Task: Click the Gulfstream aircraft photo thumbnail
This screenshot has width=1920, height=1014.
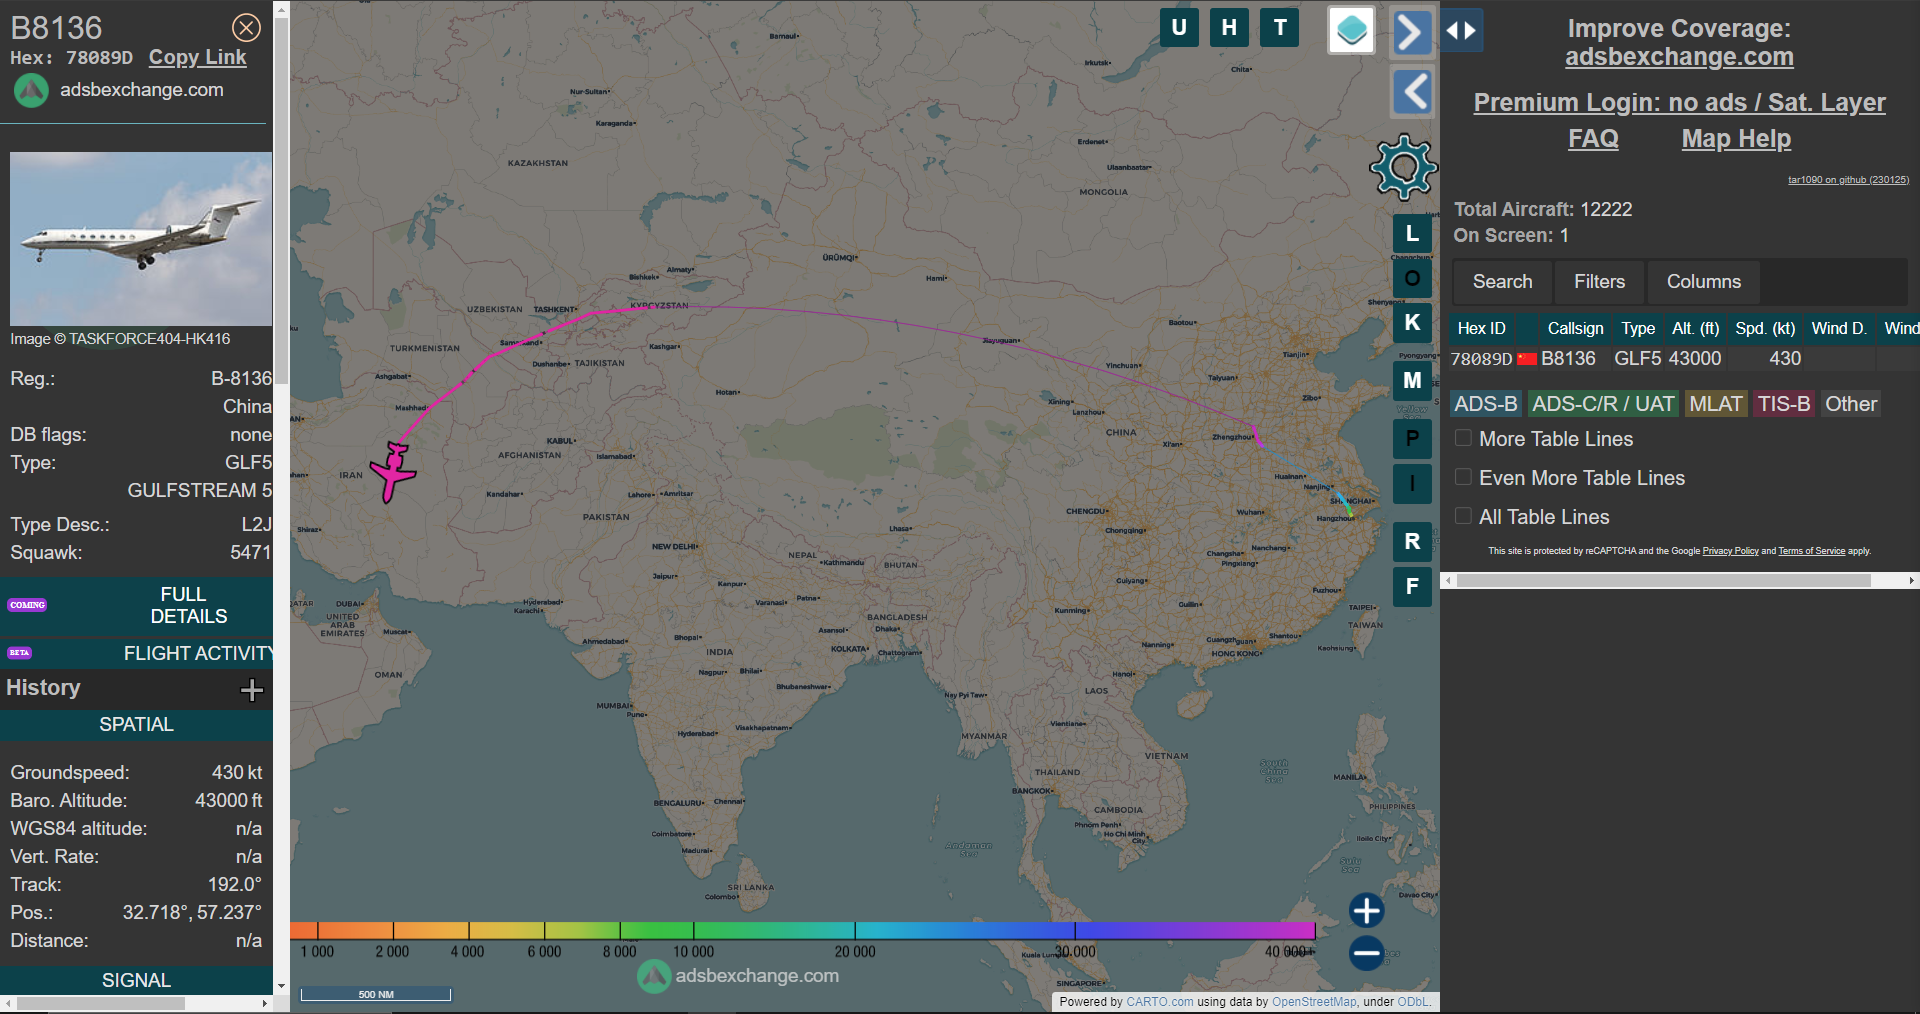Action: pyautogui.click(x=141, y=239)
